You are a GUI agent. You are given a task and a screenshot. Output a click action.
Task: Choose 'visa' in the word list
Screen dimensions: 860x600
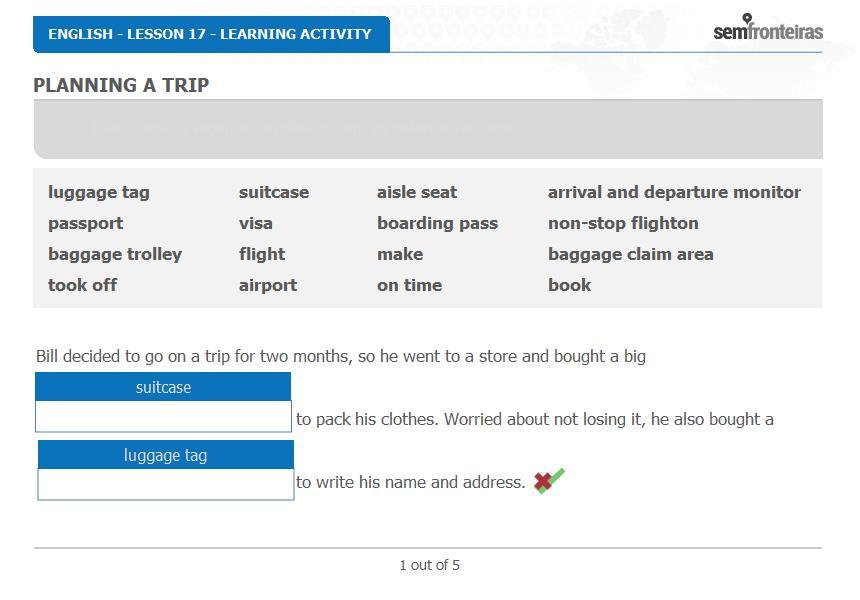[x=256, y=224]
